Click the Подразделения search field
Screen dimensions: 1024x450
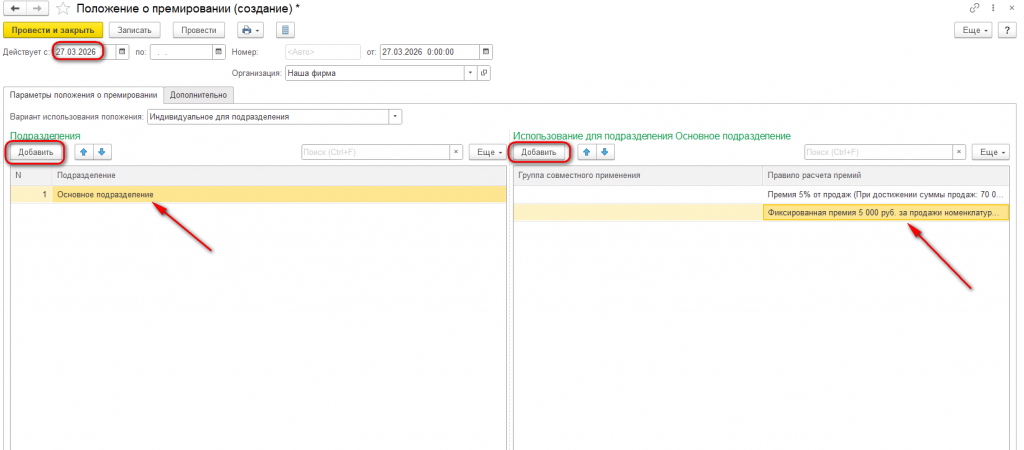pos(376,152)
